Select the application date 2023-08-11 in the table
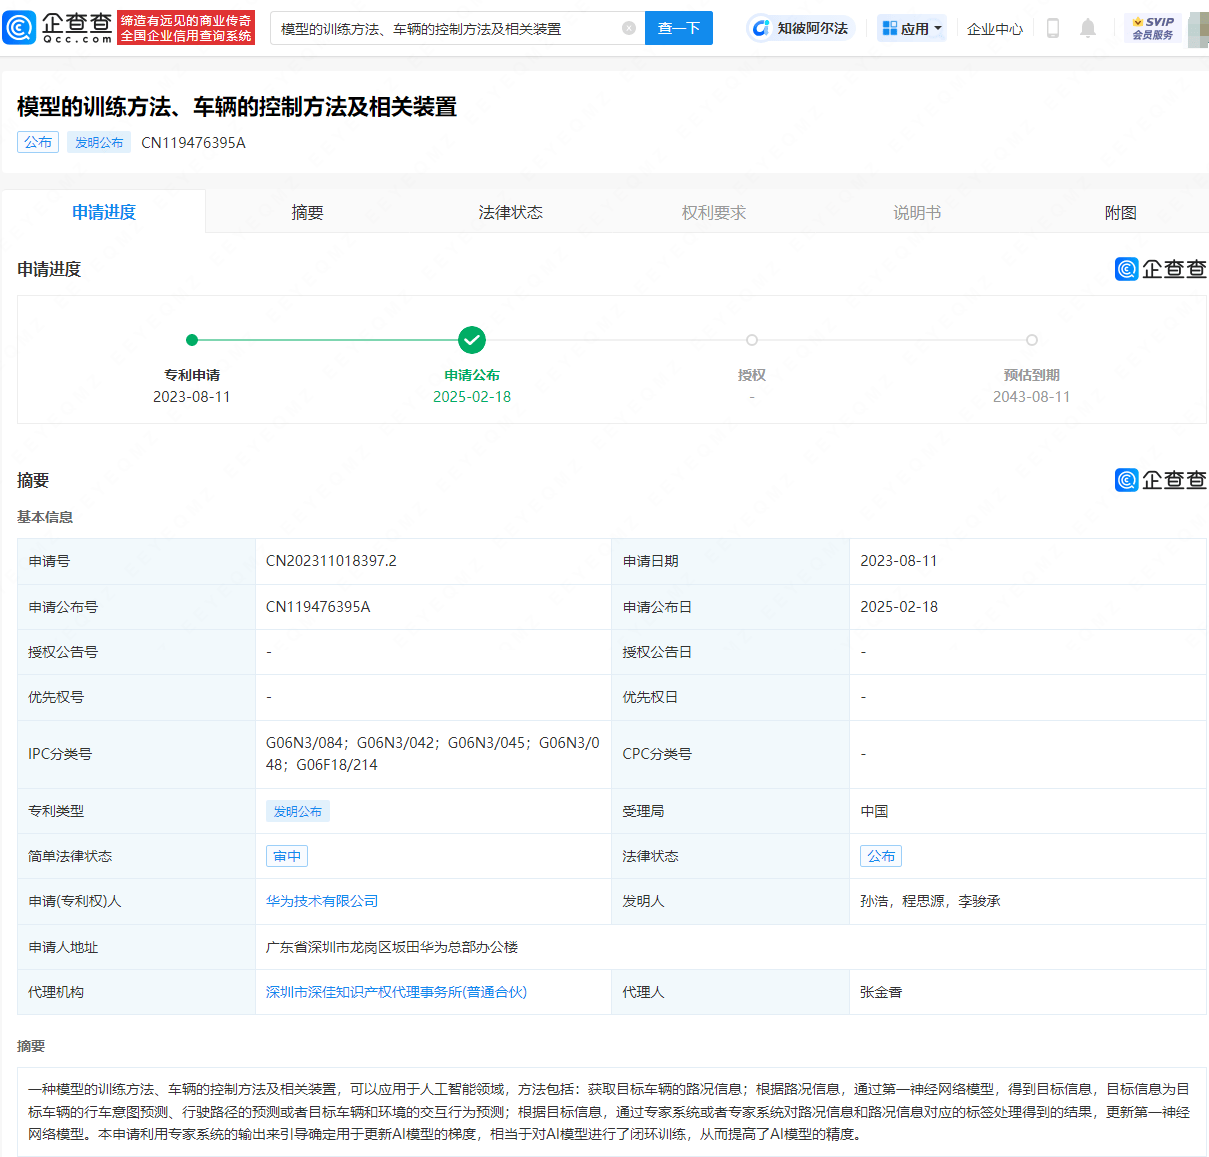 pyautogui.click(x=899, y=561)
